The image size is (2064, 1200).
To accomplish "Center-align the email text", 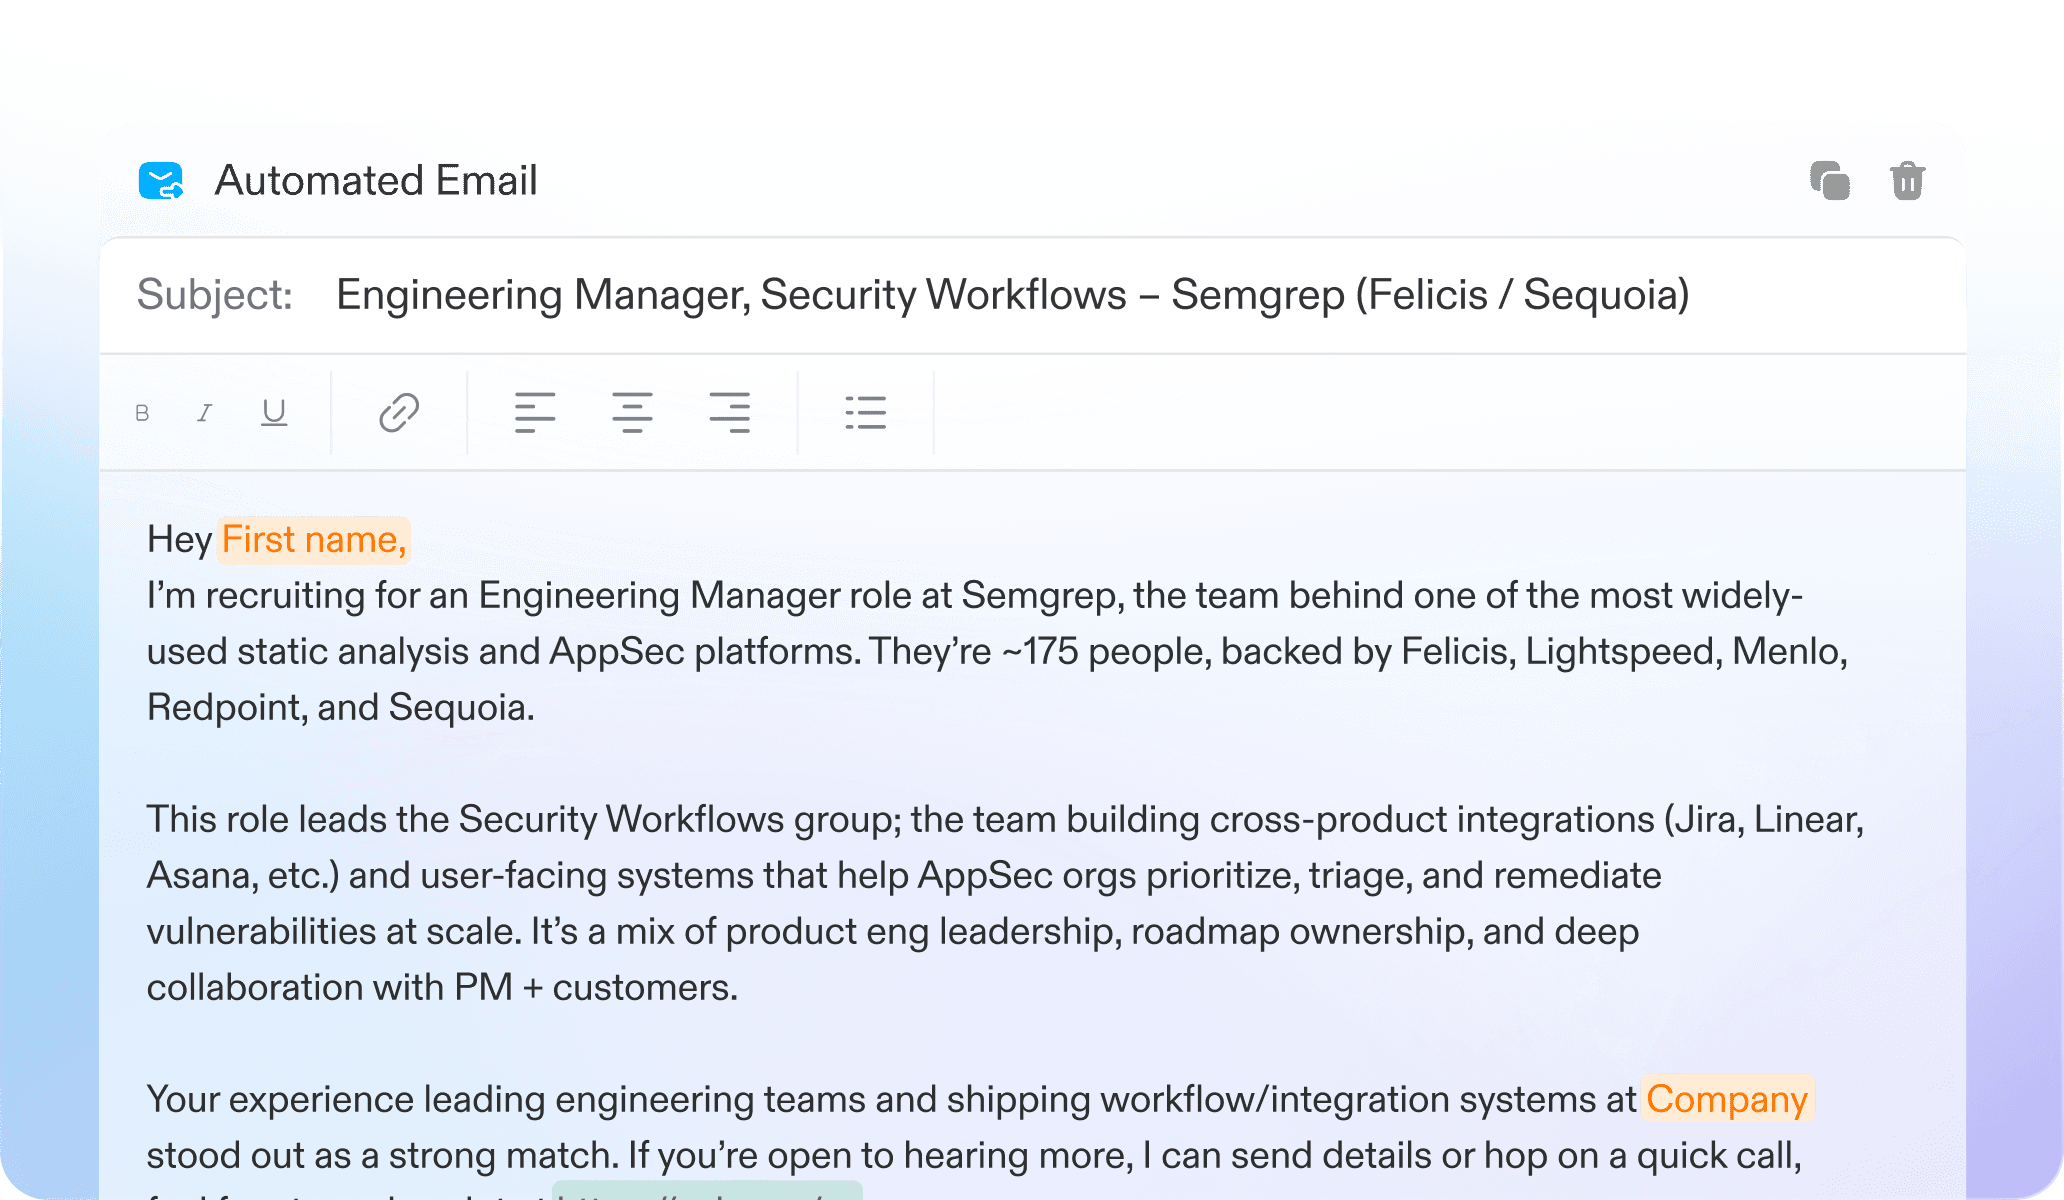I will pyautogui.click(x=632, y=412).
